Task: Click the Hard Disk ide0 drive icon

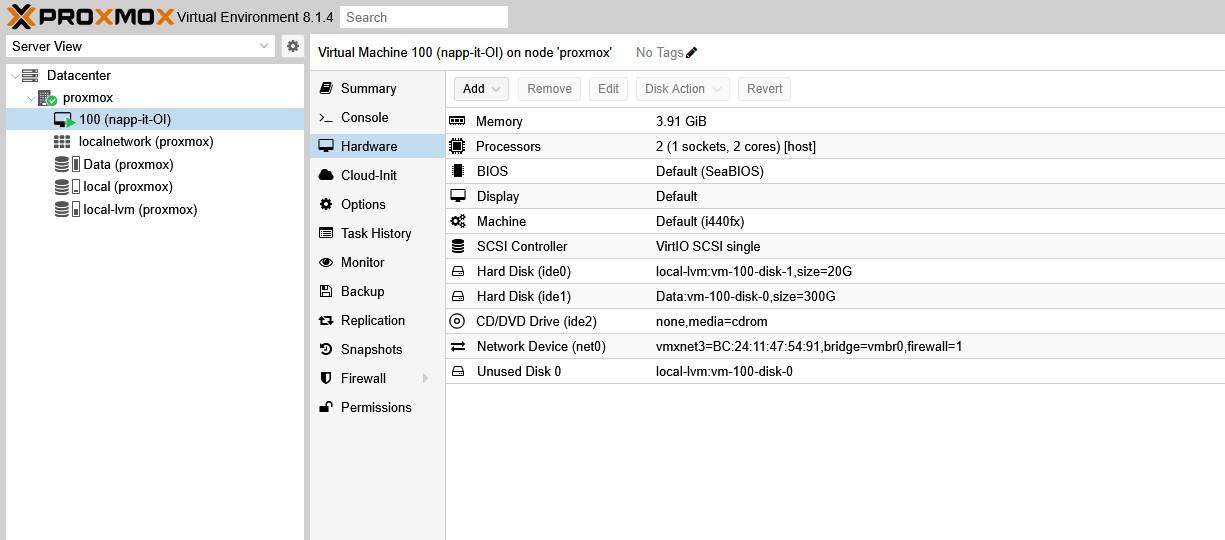Action: point(458,271)
